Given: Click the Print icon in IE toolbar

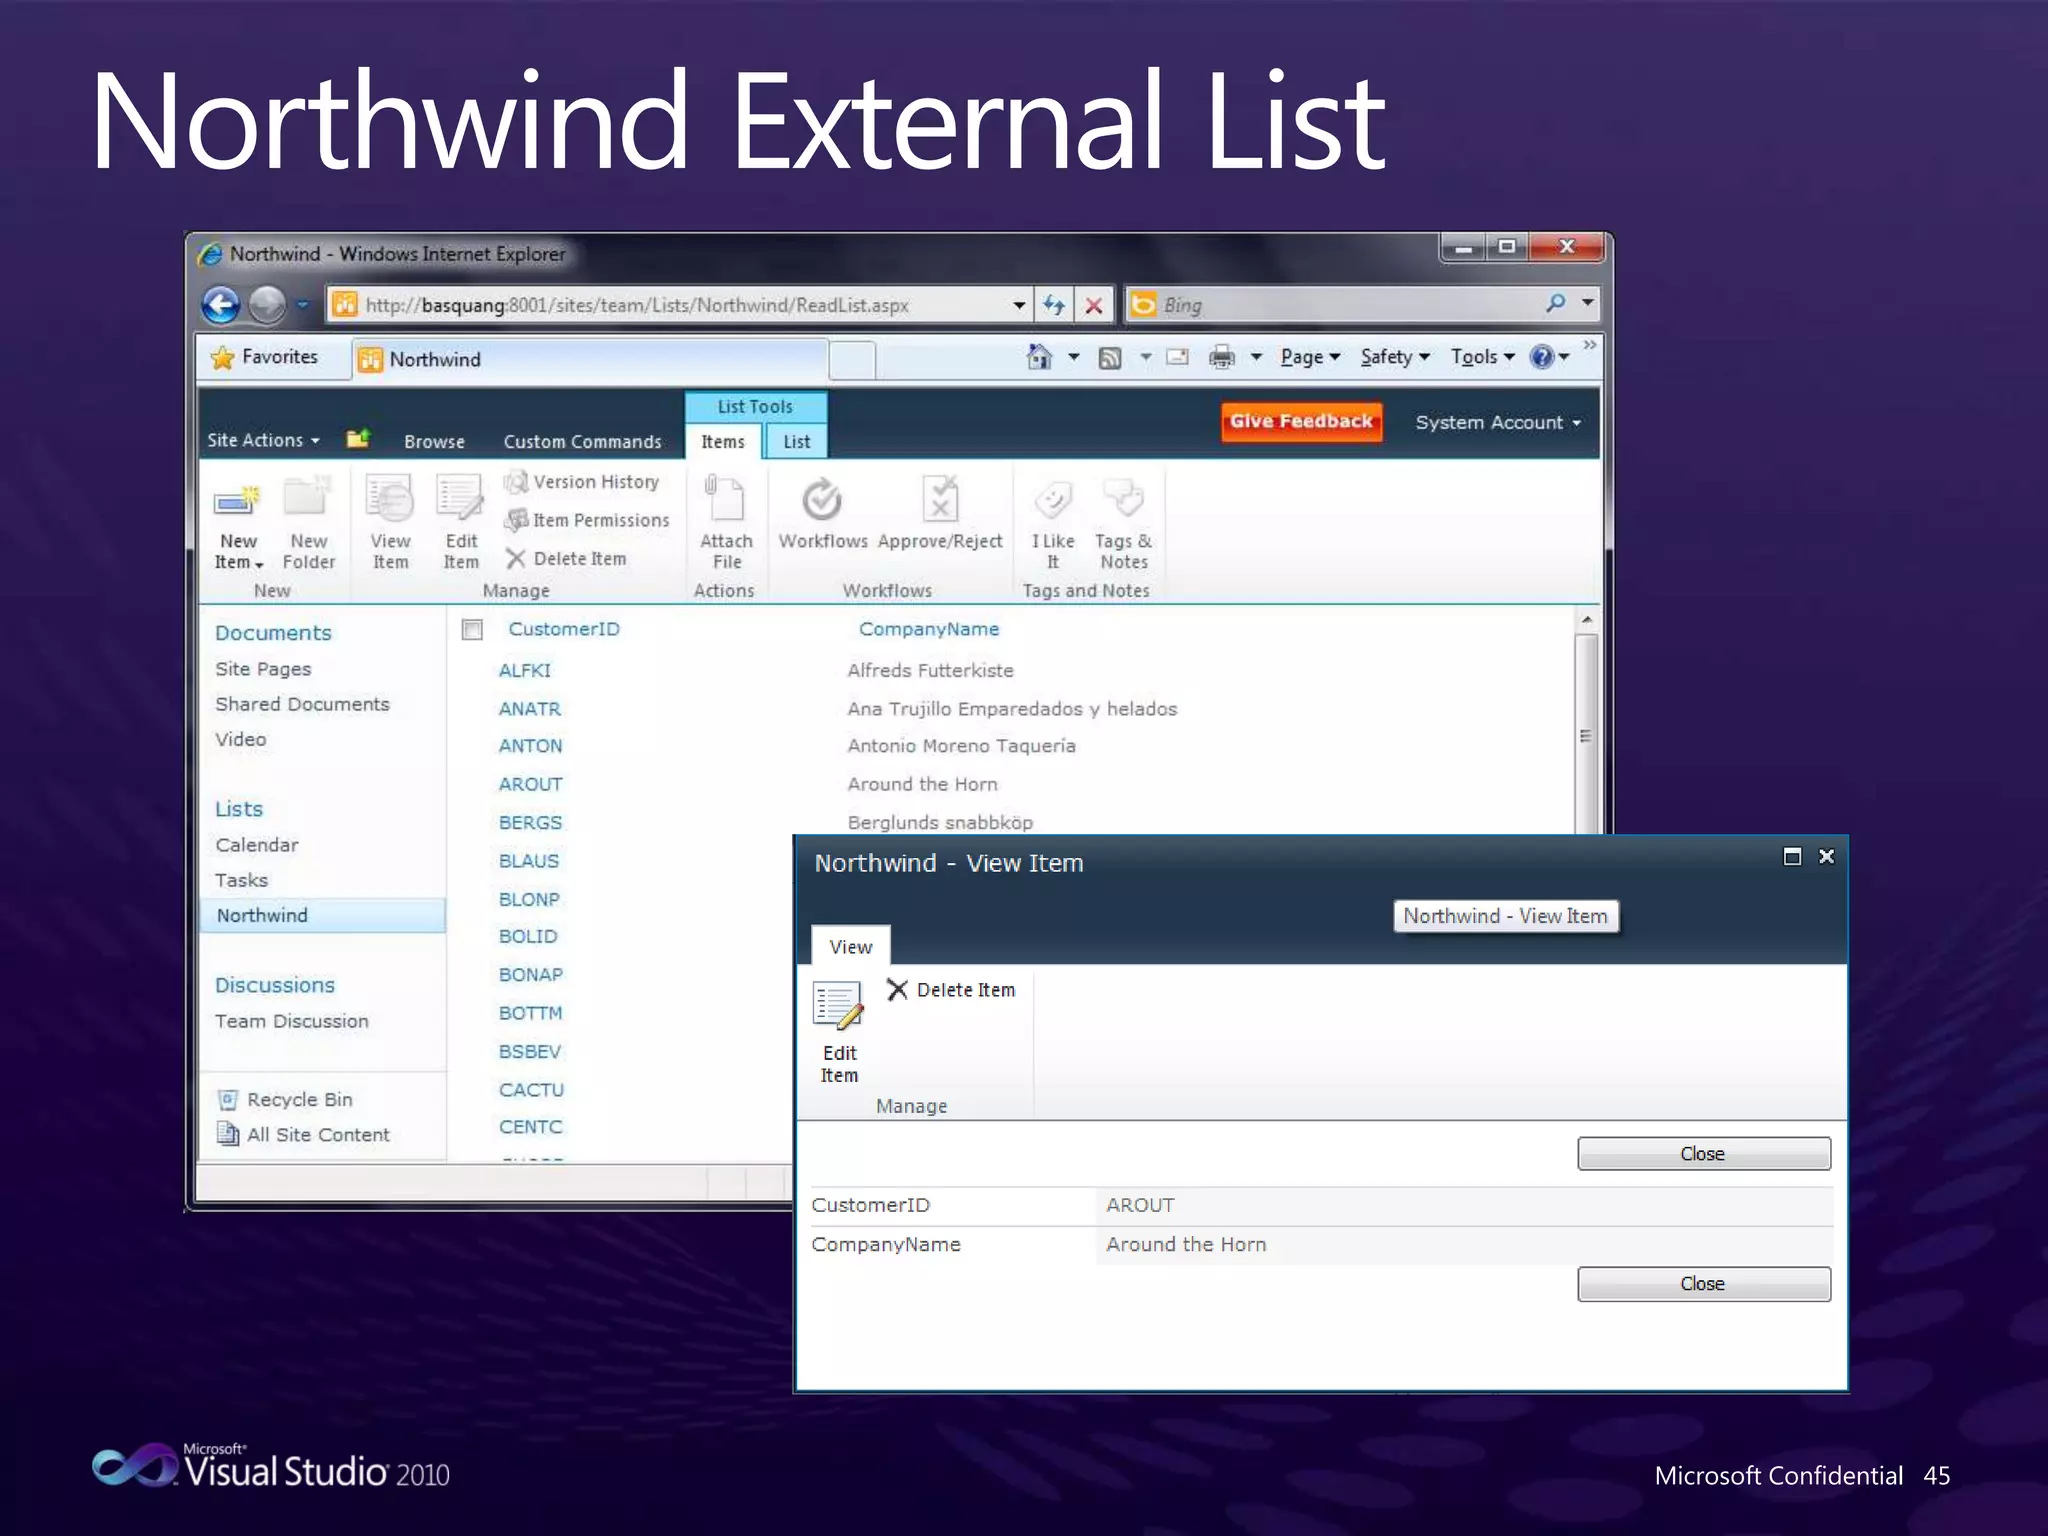Looking at the screenshot, I should pos(1222,357).
